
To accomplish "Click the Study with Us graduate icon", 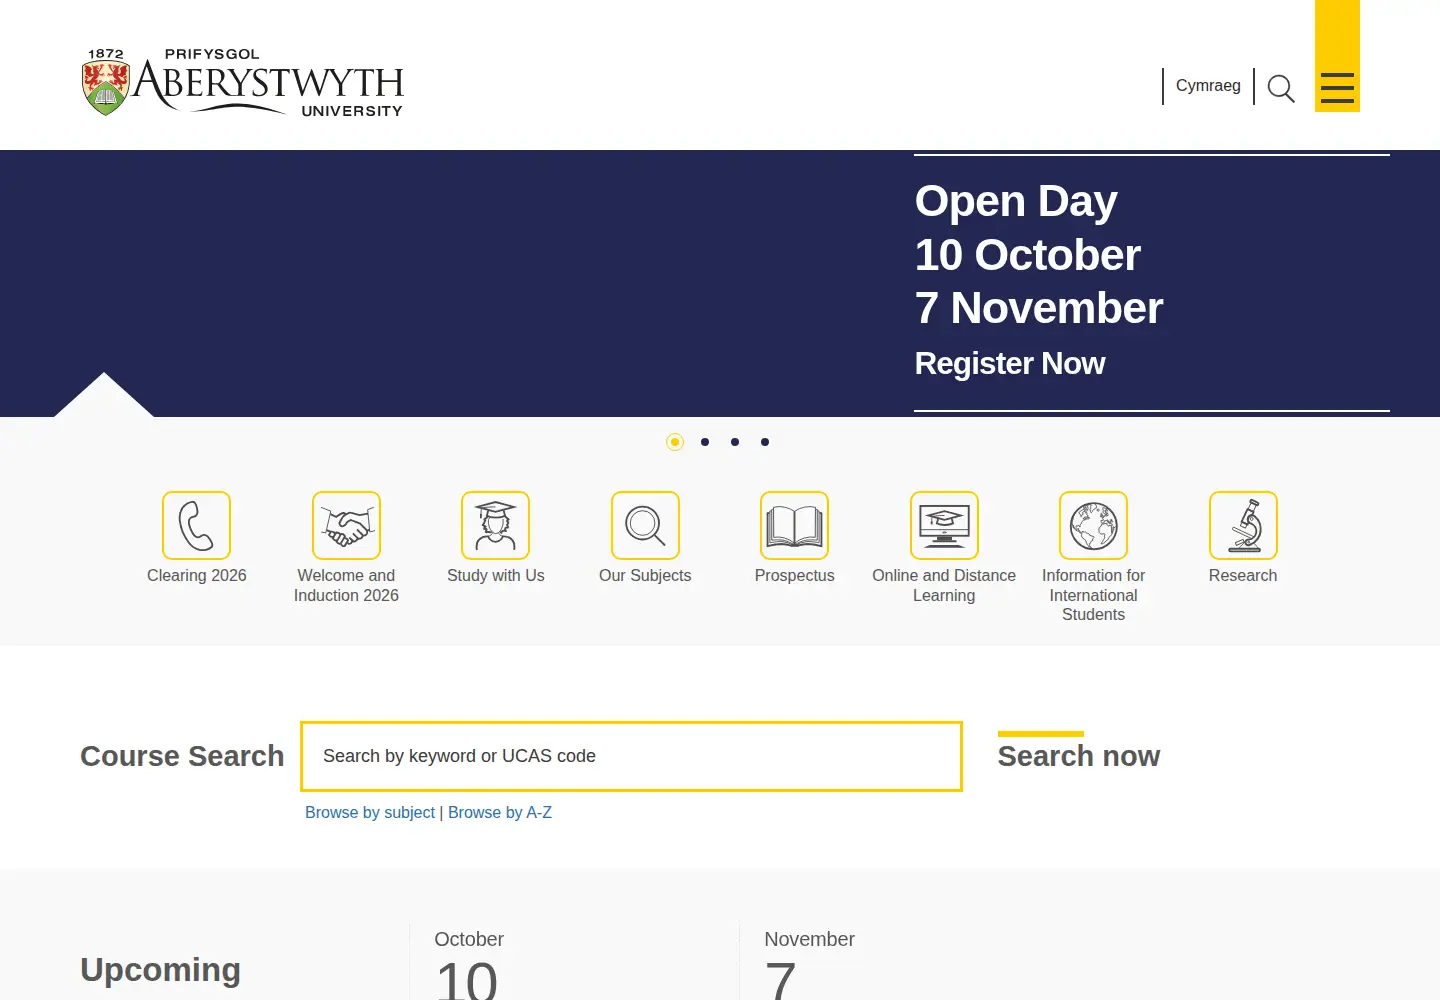I will (x=495, y=525).
